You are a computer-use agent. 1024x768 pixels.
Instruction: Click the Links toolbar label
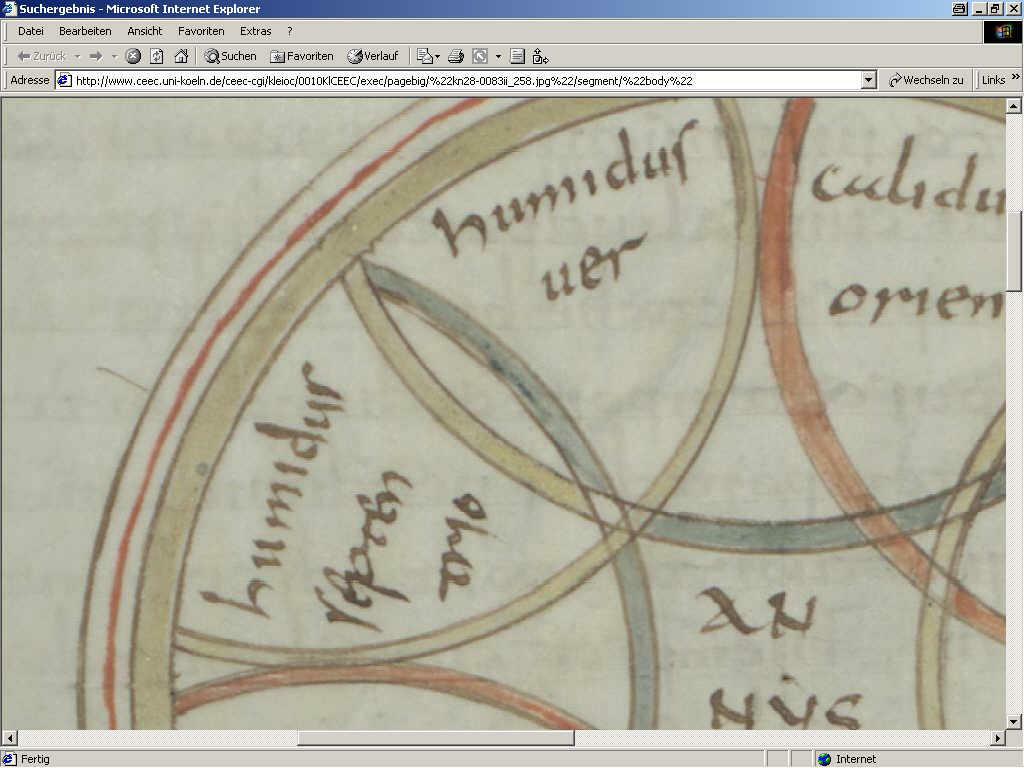point(993,80)
